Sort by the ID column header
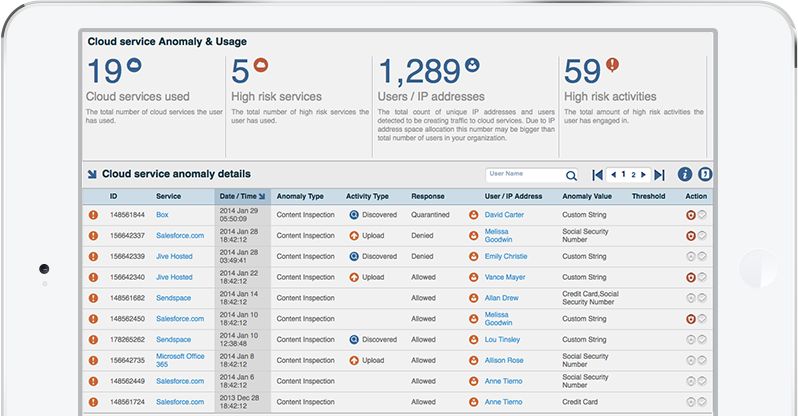This screenshot has height=416, width=798. click(x=113, y=196)
